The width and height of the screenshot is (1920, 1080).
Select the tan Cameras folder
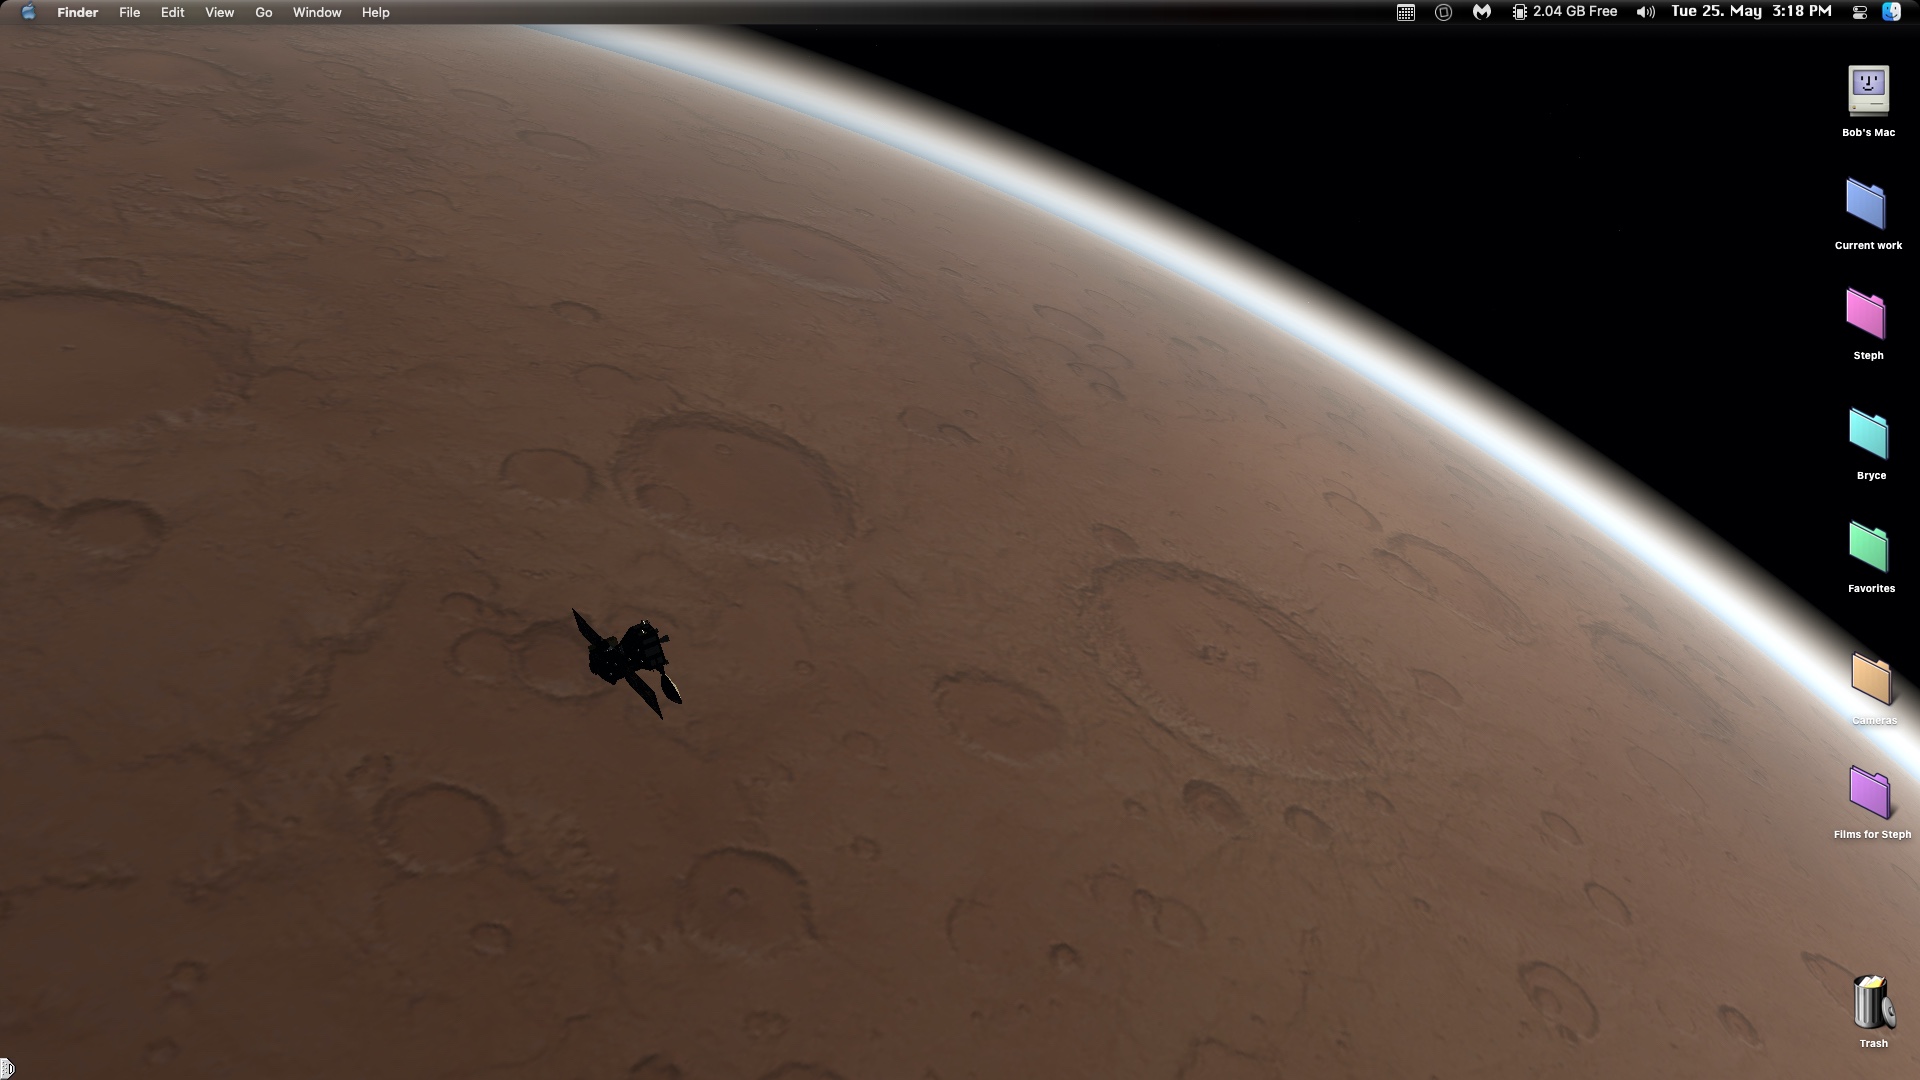pos(1871,679)
